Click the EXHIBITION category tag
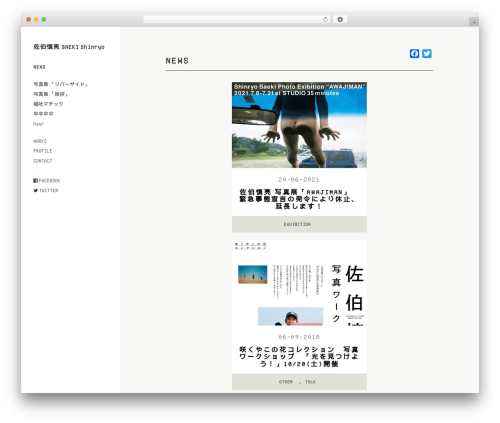The height and width of the screenshot is (423, 500). pos(297,224)
